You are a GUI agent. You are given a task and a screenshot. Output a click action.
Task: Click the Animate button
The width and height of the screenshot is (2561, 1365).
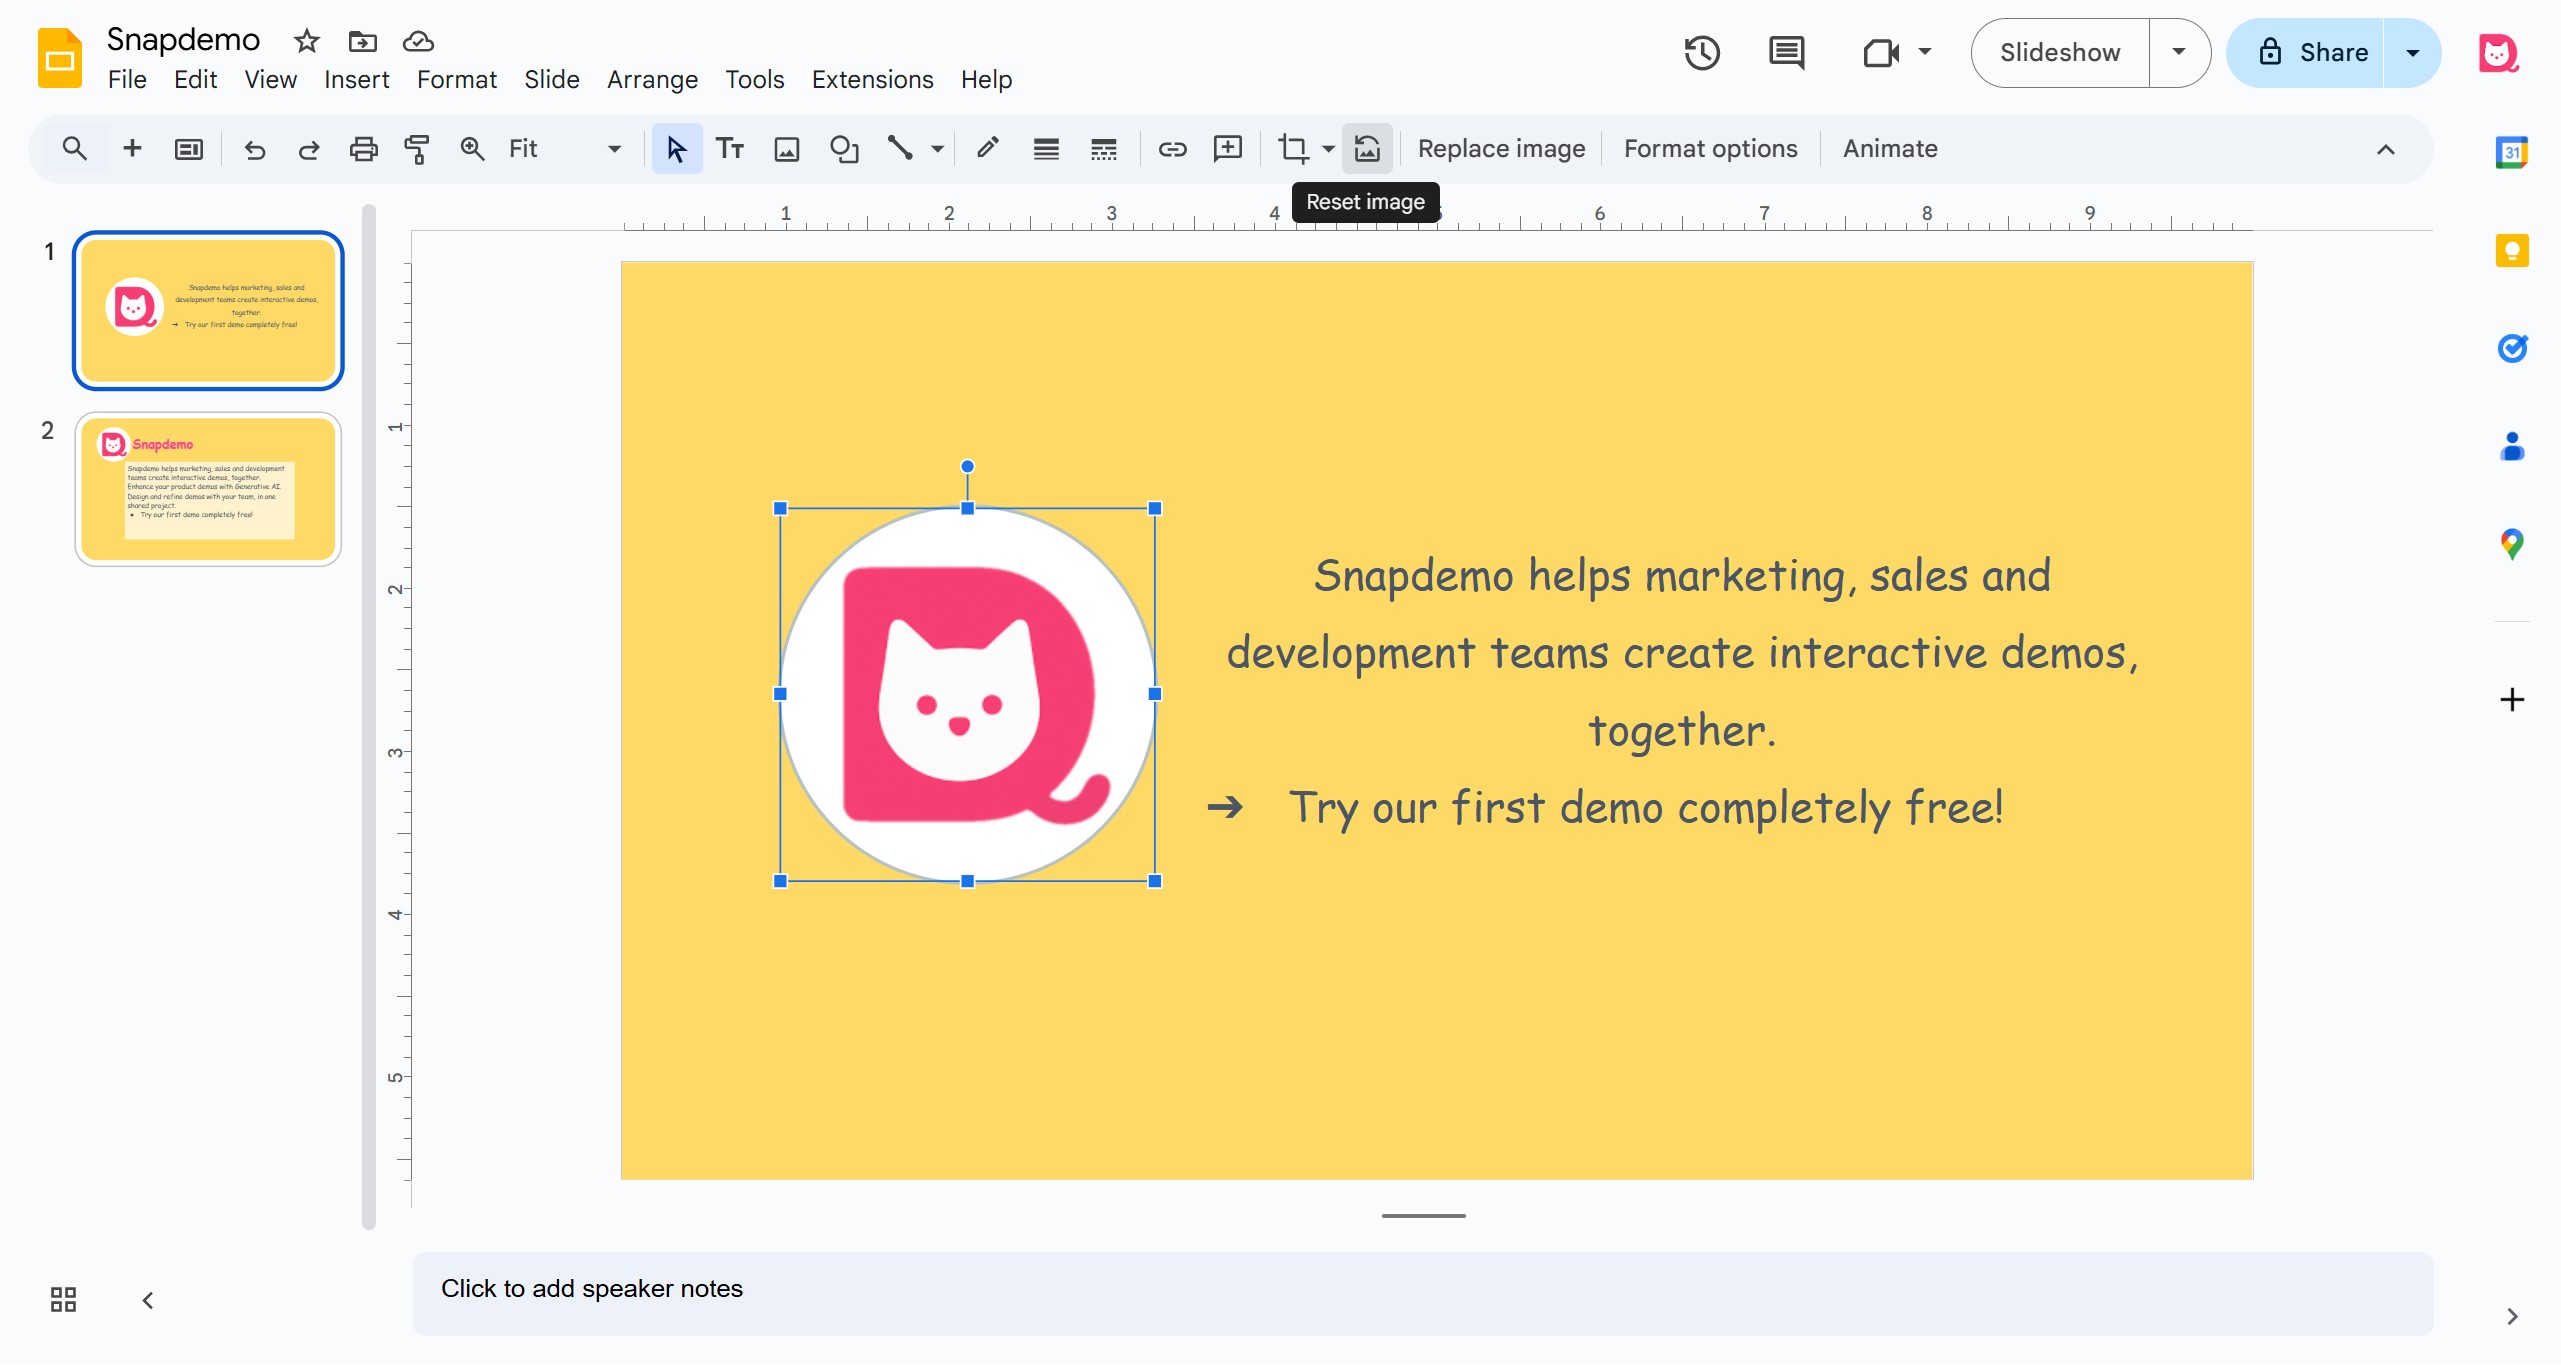pos(1890,149)
